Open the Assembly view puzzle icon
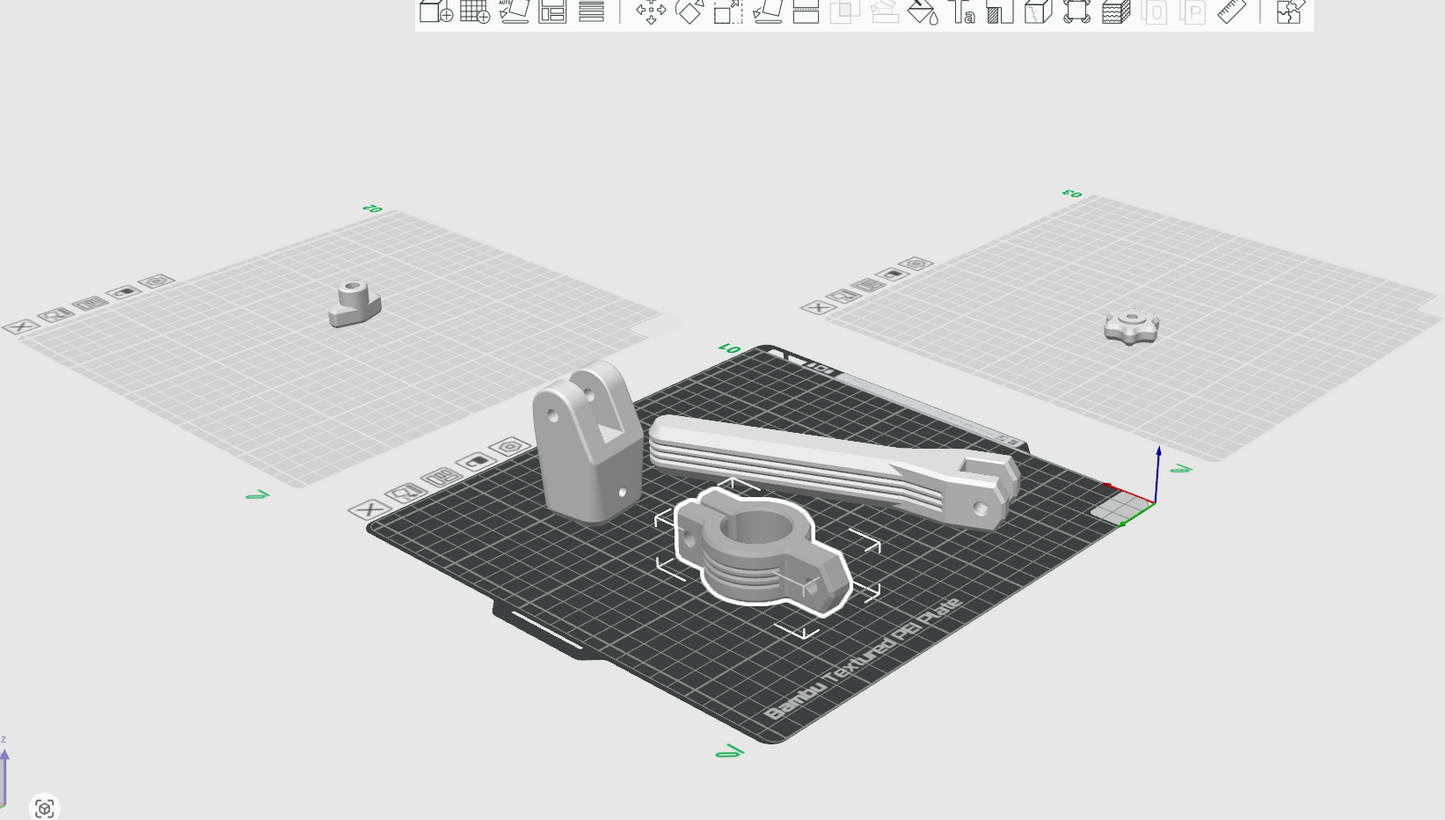Screen dimensions: 1445x820 pos(1288,12)
